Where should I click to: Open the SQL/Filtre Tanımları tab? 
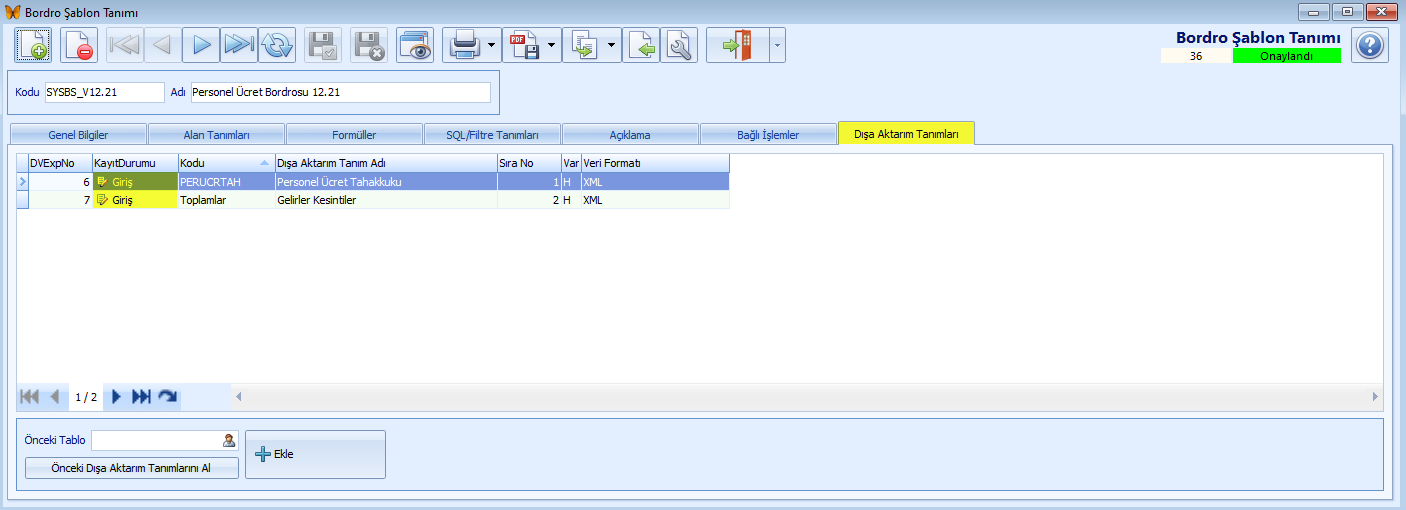click(492, 135)
